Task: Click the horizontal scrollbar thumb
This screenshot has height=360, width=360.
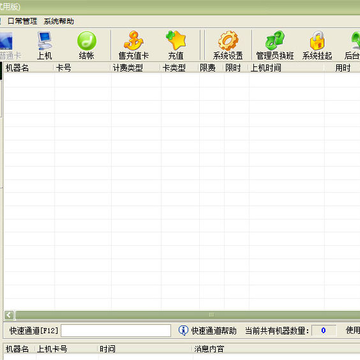Action: coord(188,315)
